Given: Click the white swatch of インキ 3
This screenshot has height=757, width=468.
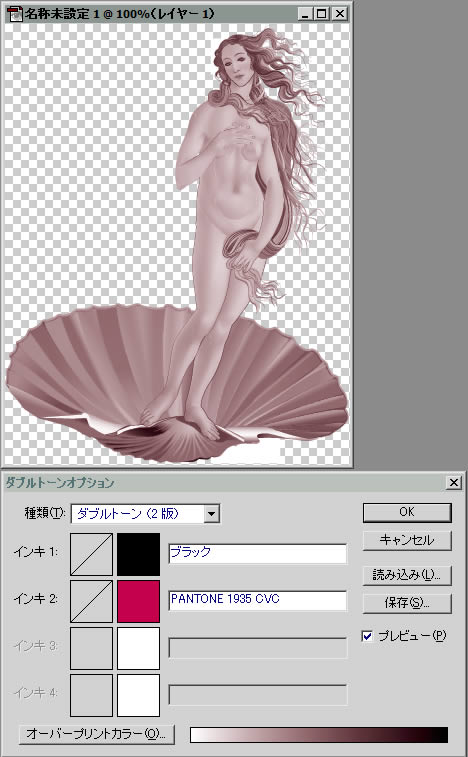Looking at the screenshot, I should point(139,648).
